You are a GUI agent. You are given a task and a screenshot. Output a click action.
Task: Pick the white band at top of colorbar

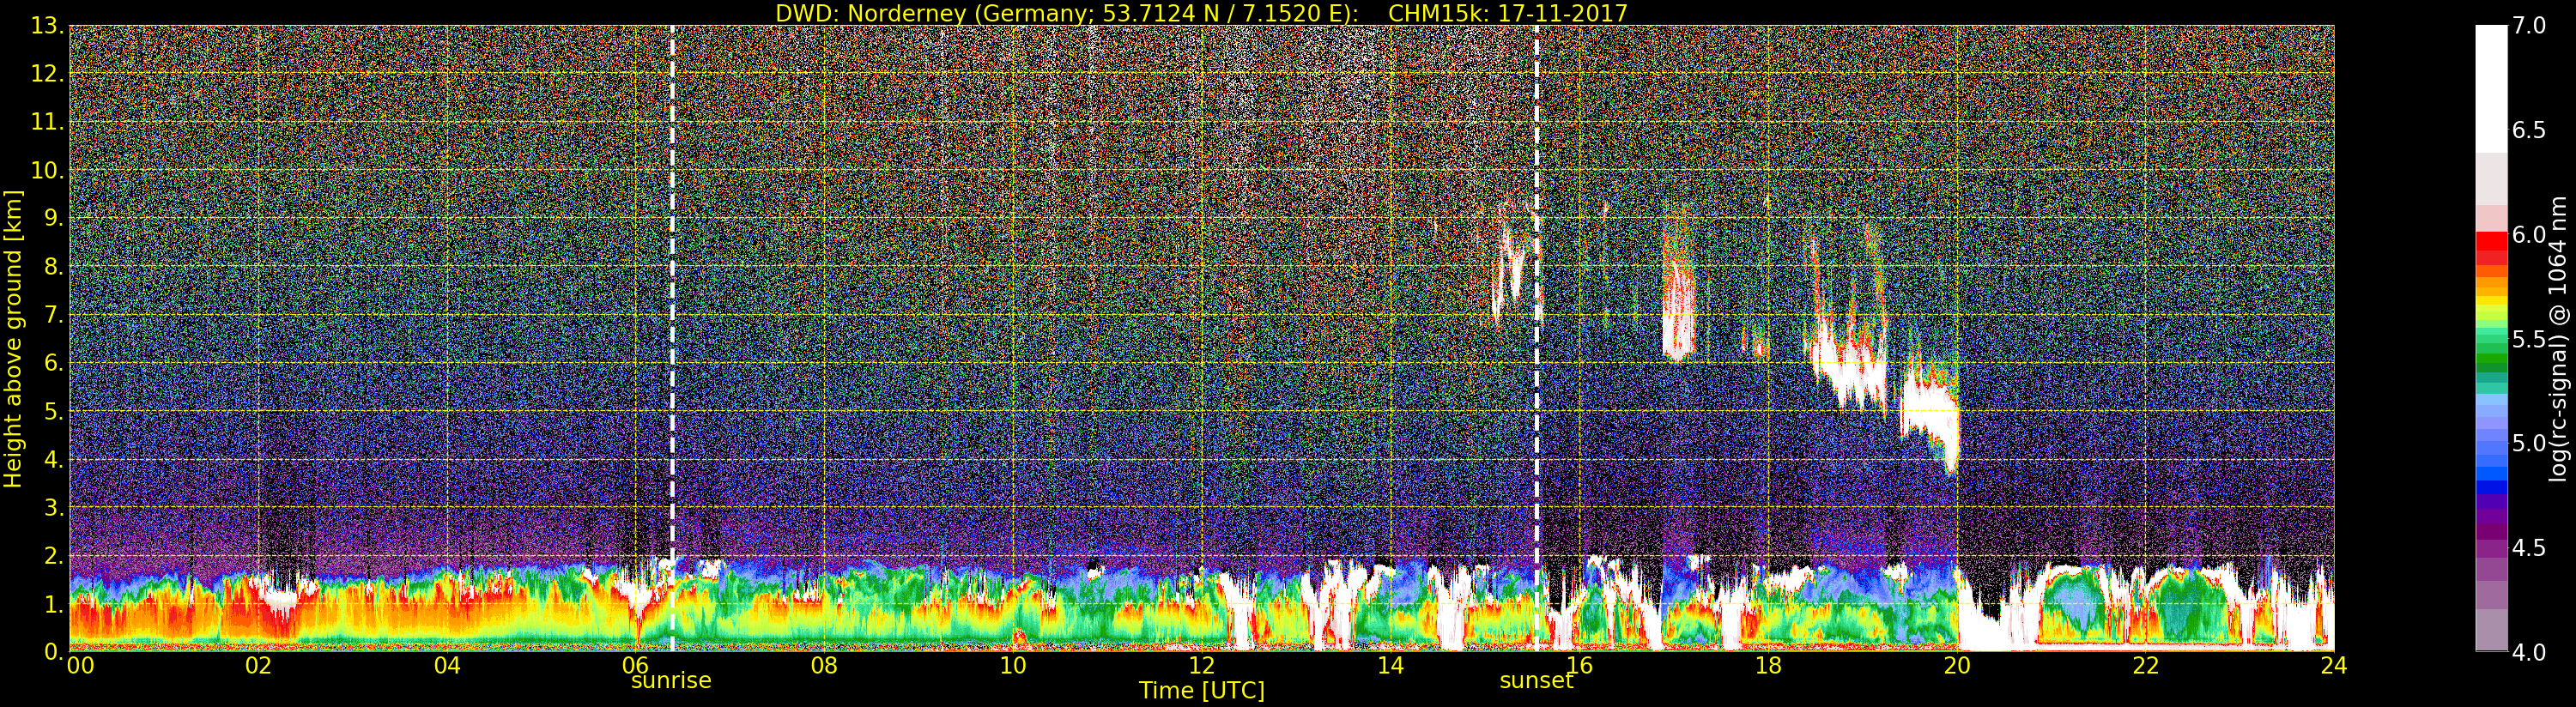2491,88
